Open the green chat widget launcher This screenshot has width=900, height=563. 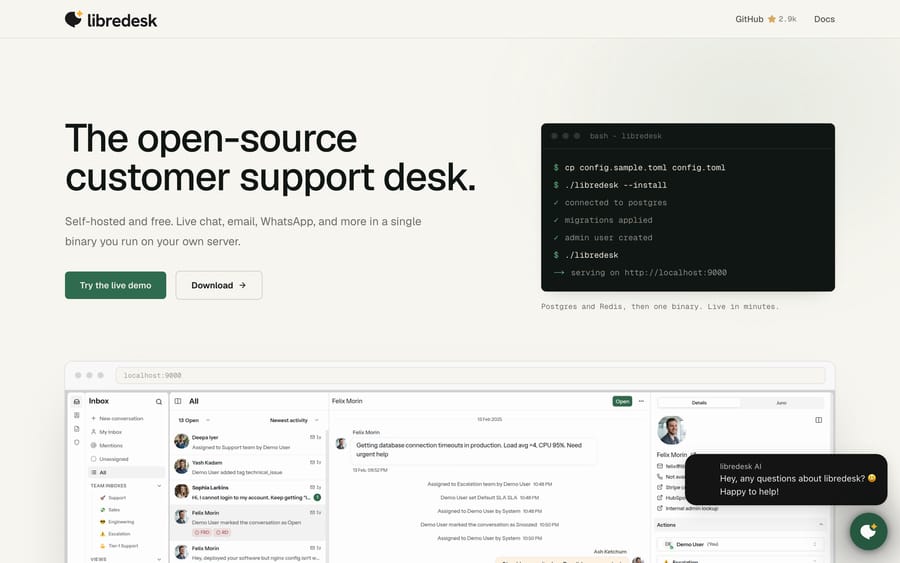pyautogui.click(x=868, y=531)
